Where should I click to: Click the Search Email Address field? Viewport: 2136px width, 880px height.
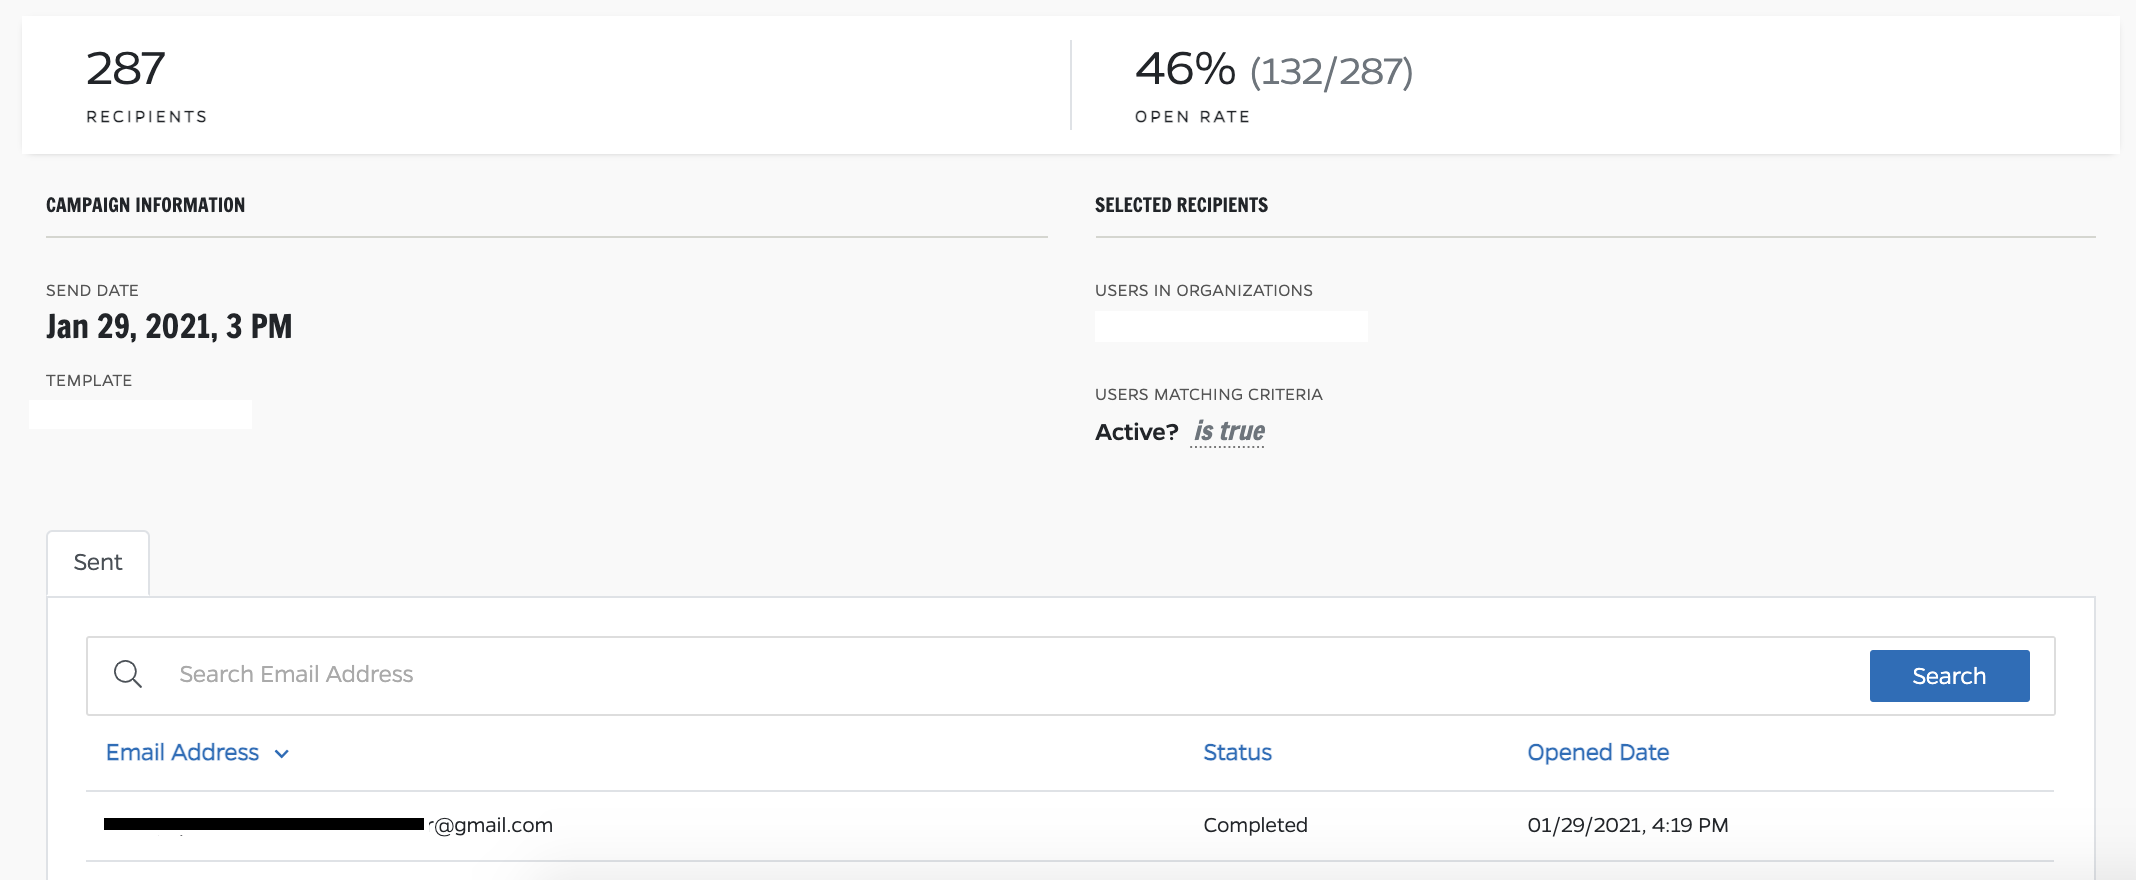(1000, 675)
